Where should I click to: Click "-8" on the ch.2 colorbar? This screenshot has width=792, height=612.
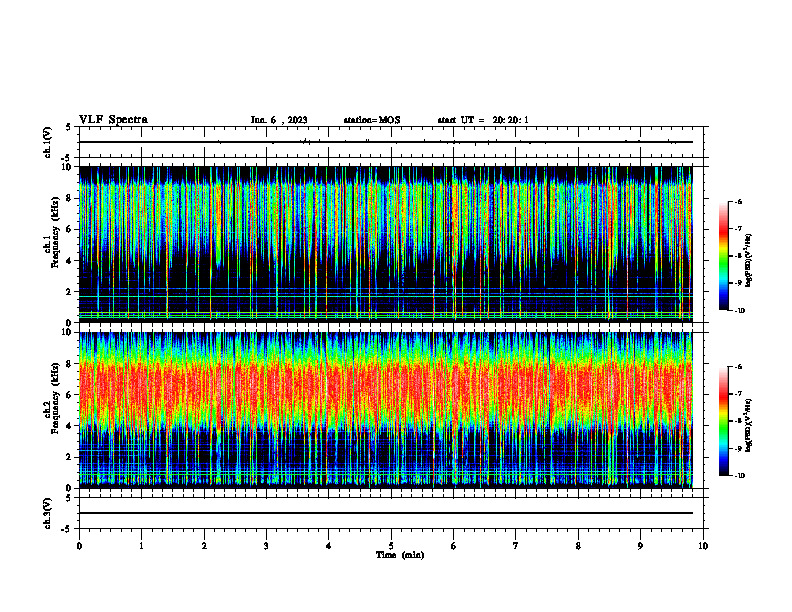pos(738,421)
